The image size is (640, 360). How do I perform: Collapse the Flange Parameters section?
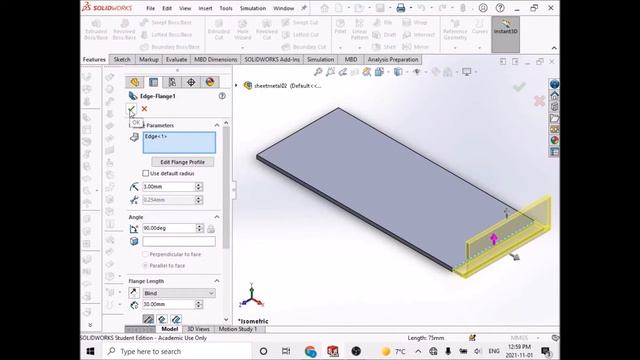[217, 125]
